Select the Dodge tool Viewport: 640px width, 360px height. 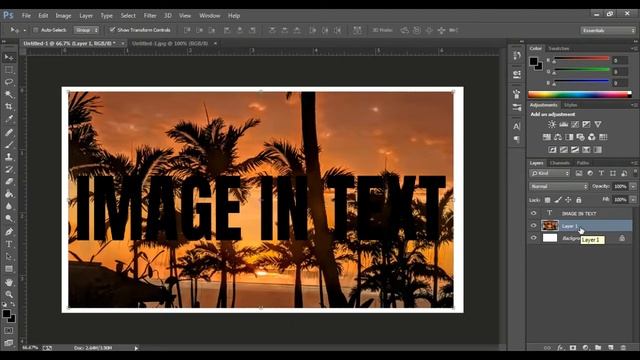(9, 219)
